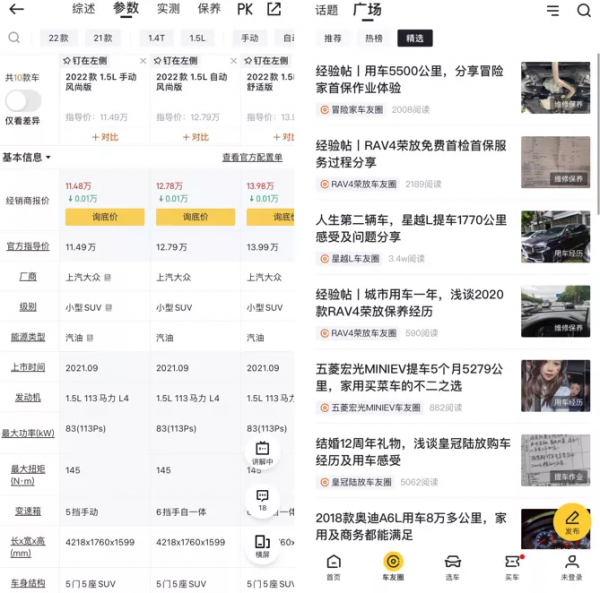Tap 询底价 under 11.48万
The height and width of the screenshot is (593, 600).
[x=105, y=217]
